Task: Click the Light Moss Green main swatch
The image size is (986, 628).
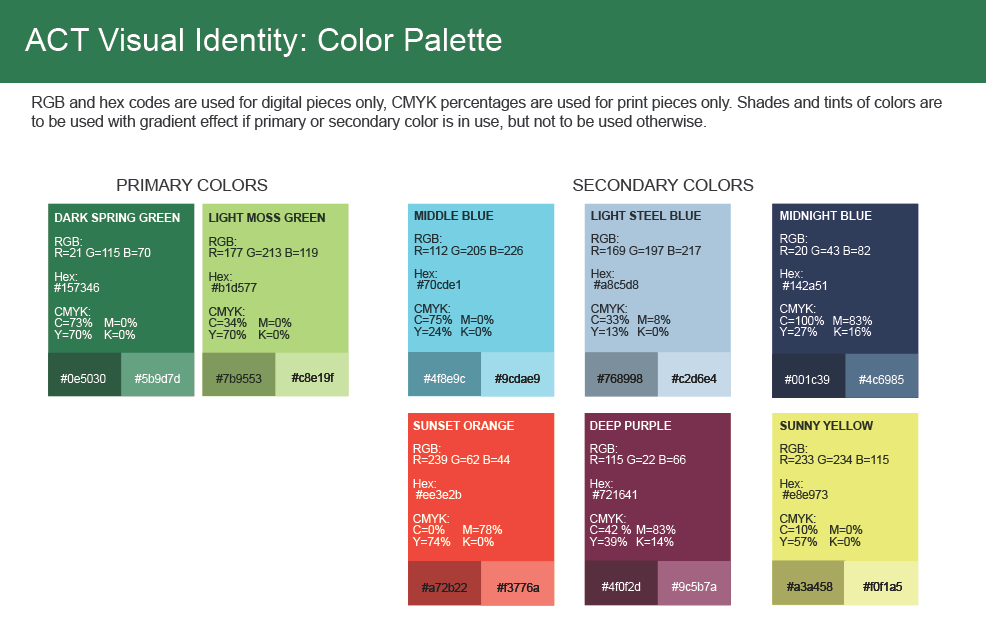Action: [x=275, y=277]
